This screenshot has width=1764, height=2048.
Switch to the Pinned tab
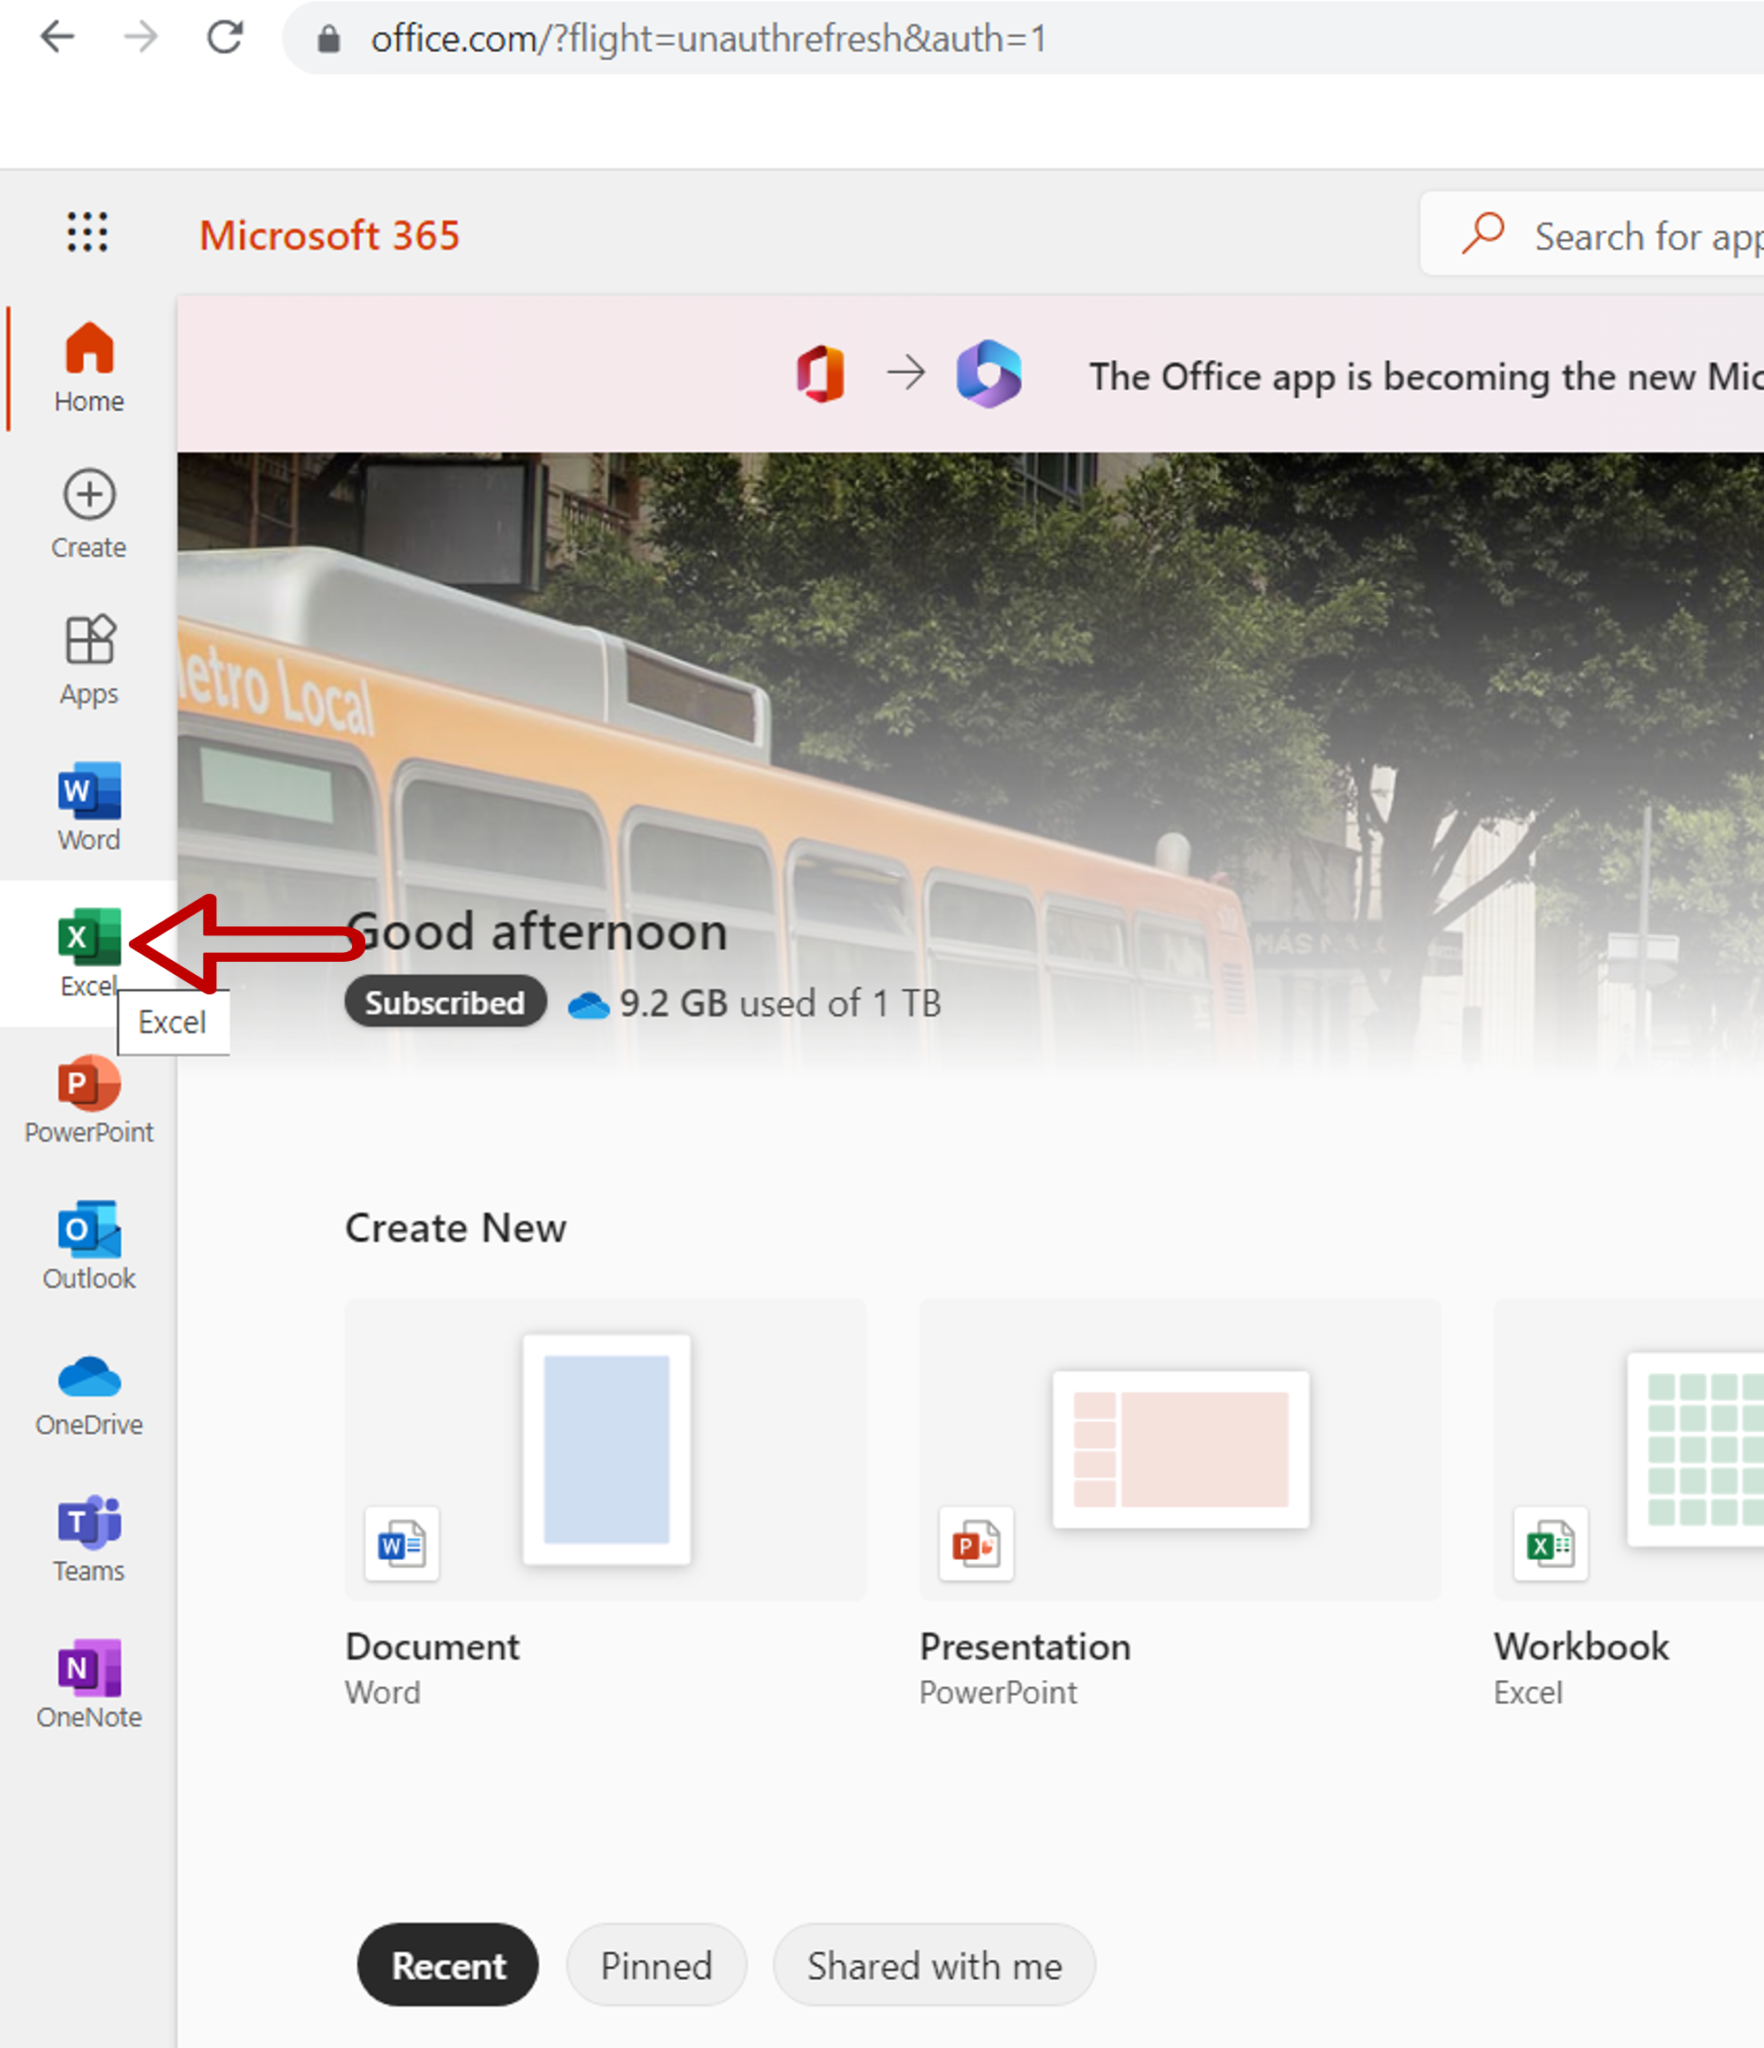click(x=656, y=1965)
